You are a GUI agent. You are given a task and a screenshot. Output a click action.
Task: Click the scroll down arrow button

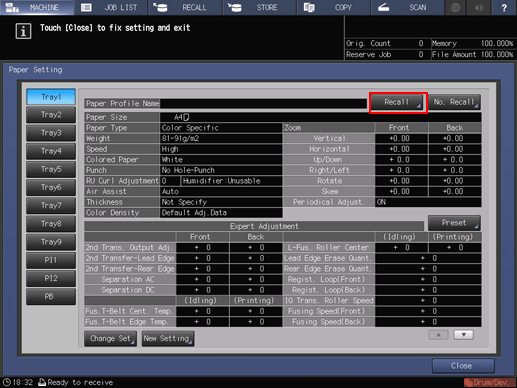pos(464,335)
